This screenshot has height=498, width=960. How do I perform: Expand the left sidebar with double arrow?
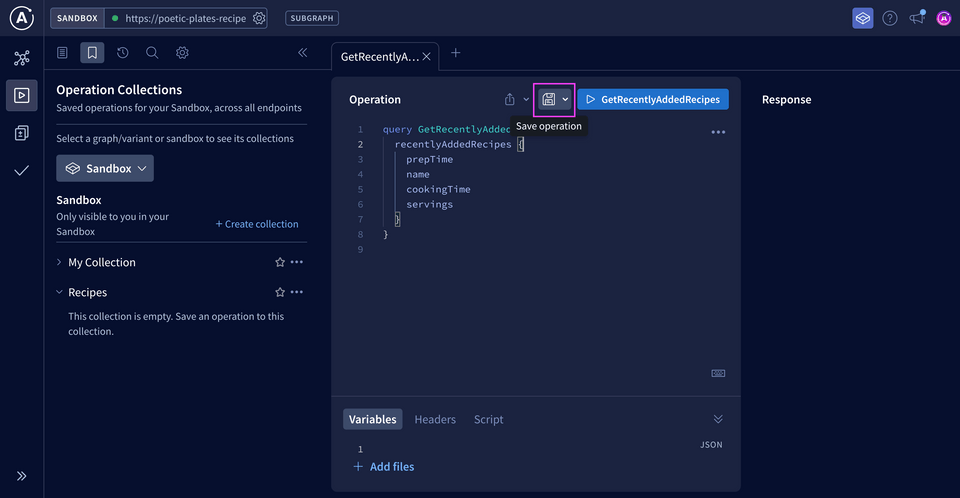21,476
